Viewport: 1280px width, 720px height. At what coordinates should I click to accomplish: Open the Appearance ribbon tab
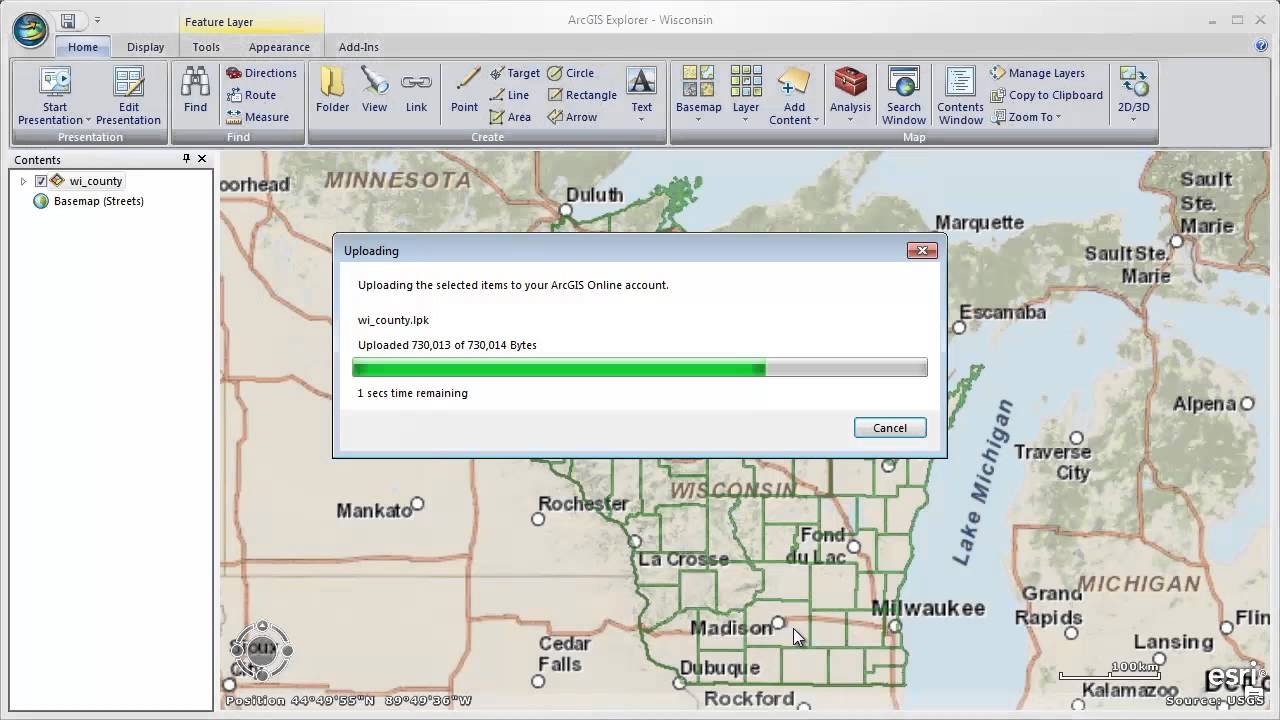tap(279, 47)
